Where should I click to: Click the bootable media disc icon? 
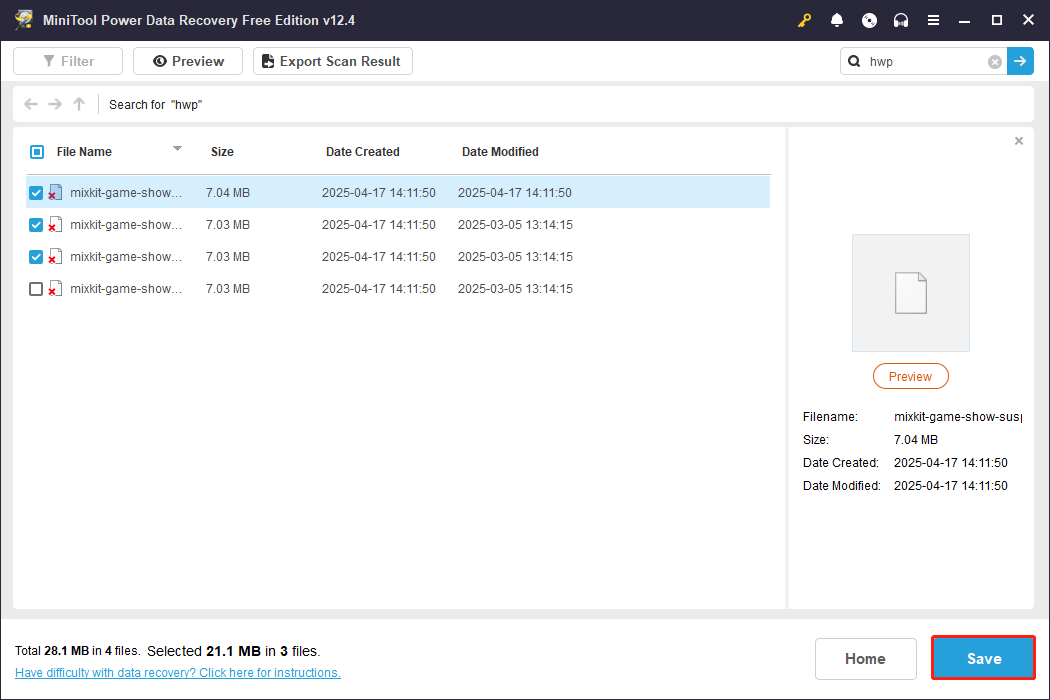click(x=869, y=20)
